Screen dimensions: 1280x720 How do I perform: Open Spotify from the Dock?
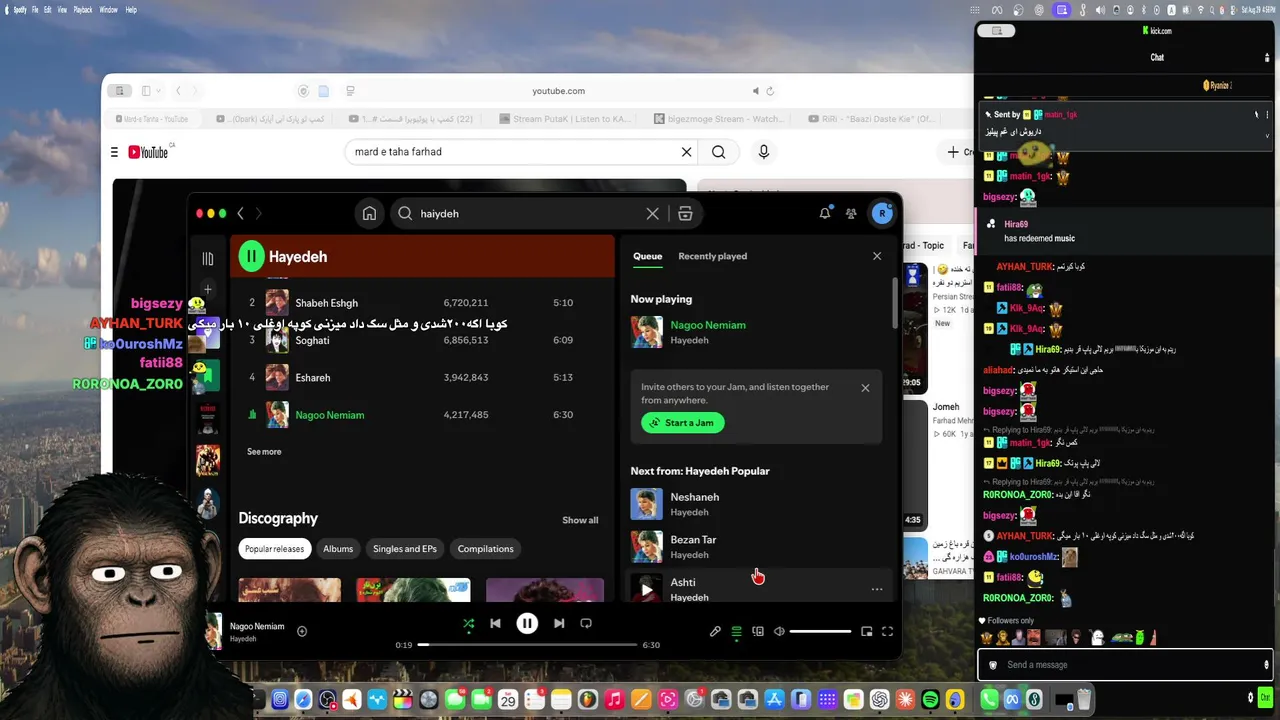click(x=930, y=700)
